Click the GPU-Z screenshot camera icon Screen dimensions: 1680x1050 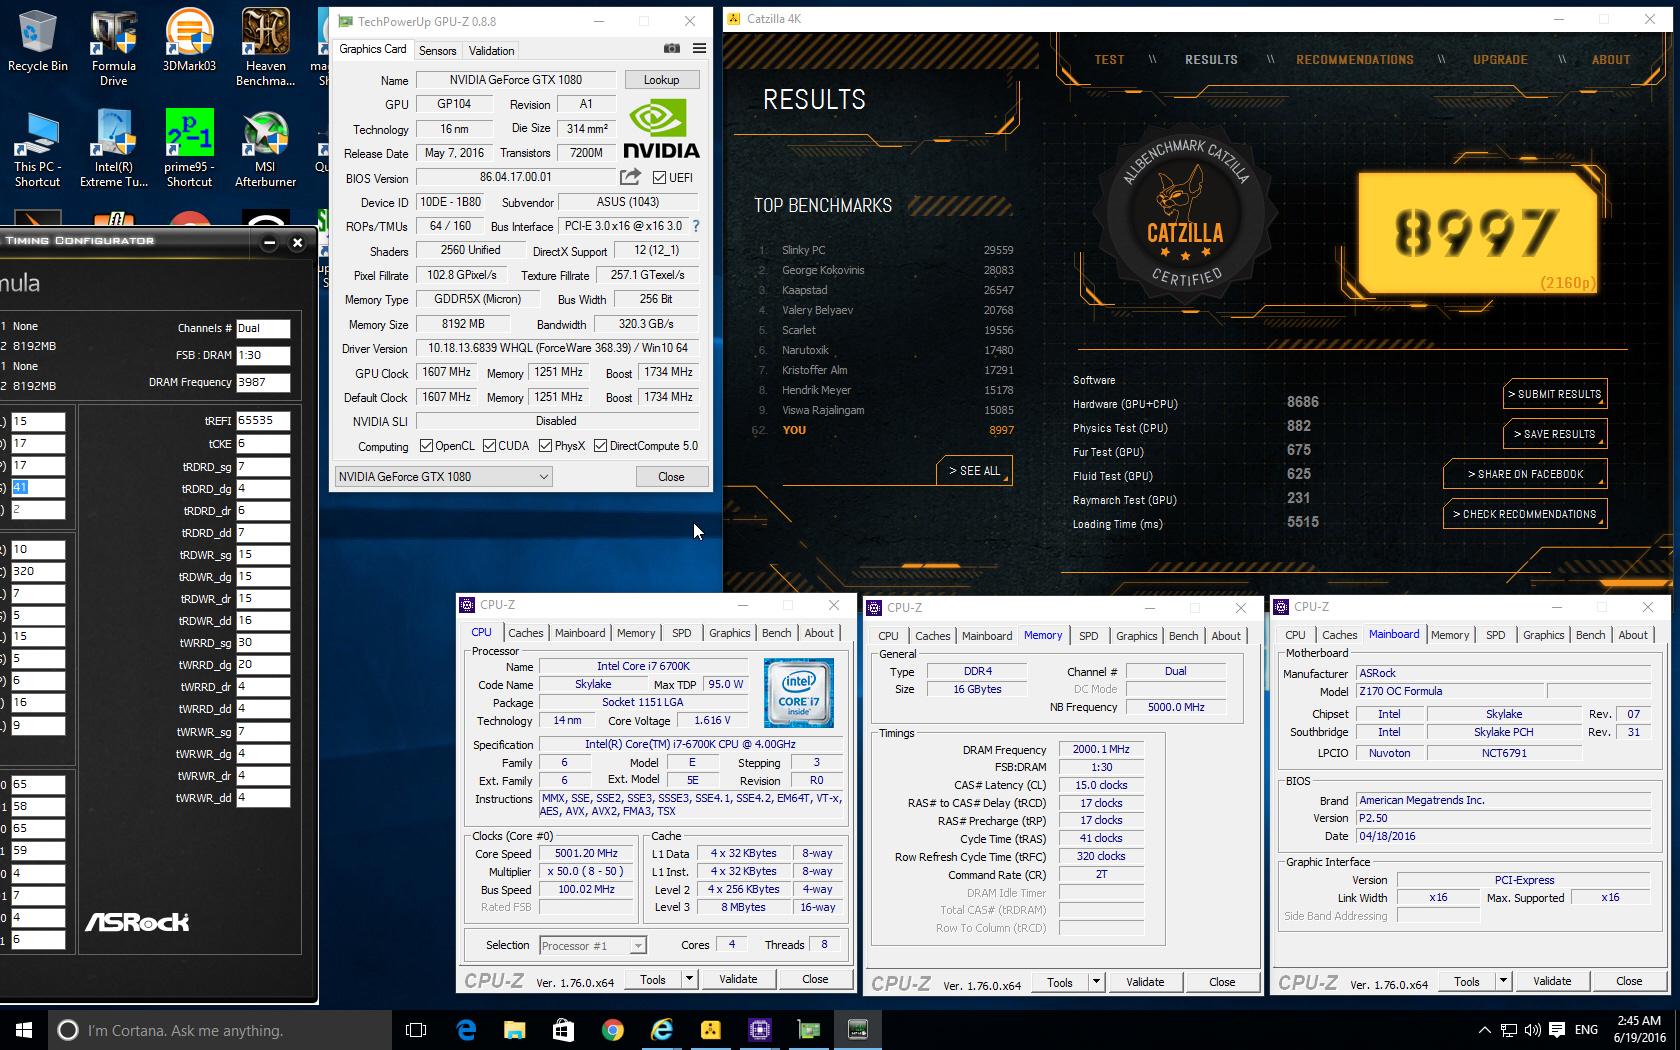(x=672, y=49)
